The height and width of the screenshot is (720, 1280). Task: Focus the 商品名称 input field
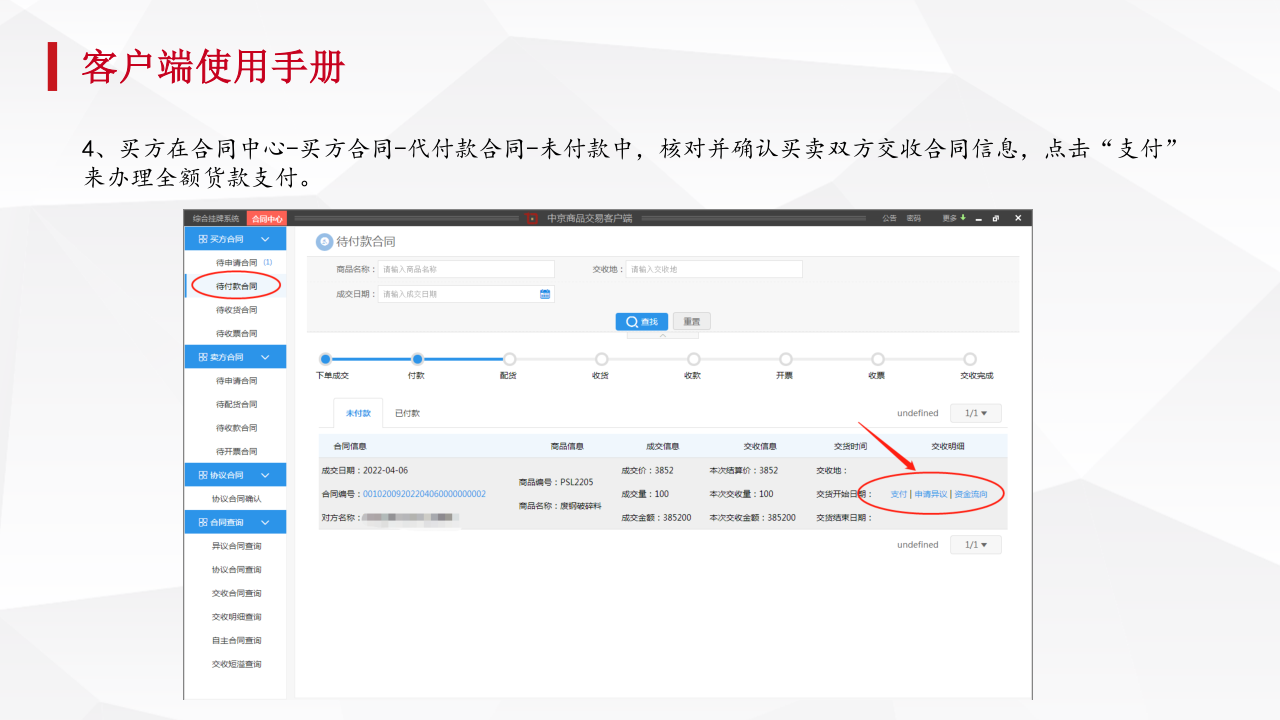pos(466,269)
